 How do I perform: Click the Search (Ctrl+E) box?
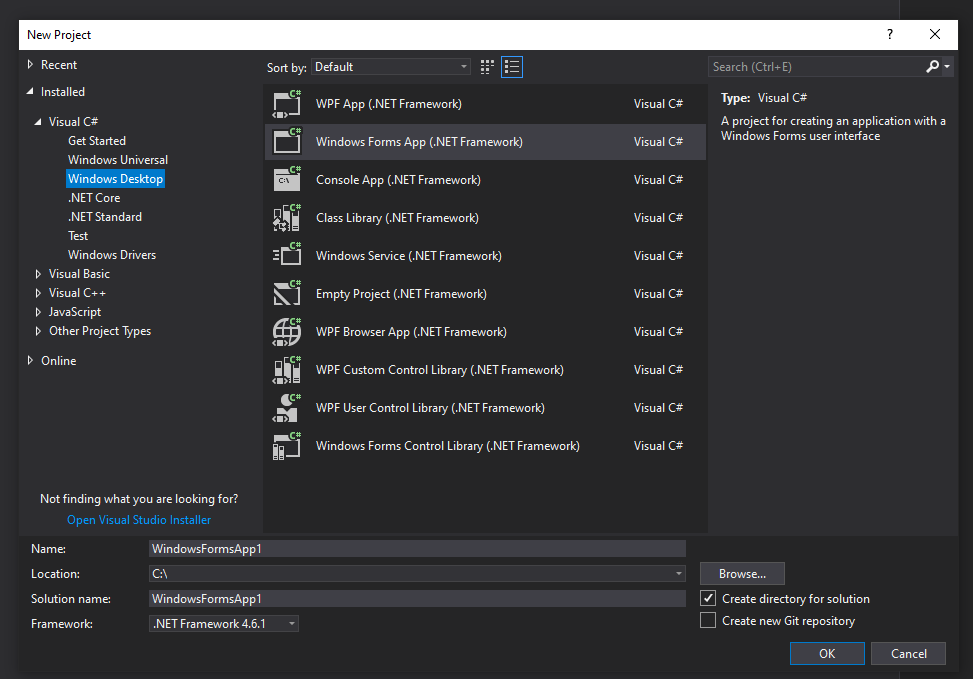(x=815, y=66)
